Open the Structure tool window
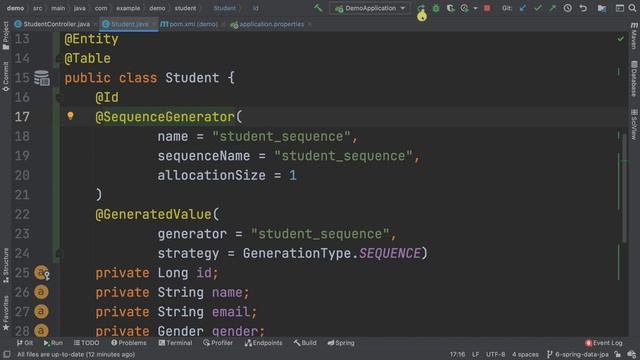 pos(6,265)
